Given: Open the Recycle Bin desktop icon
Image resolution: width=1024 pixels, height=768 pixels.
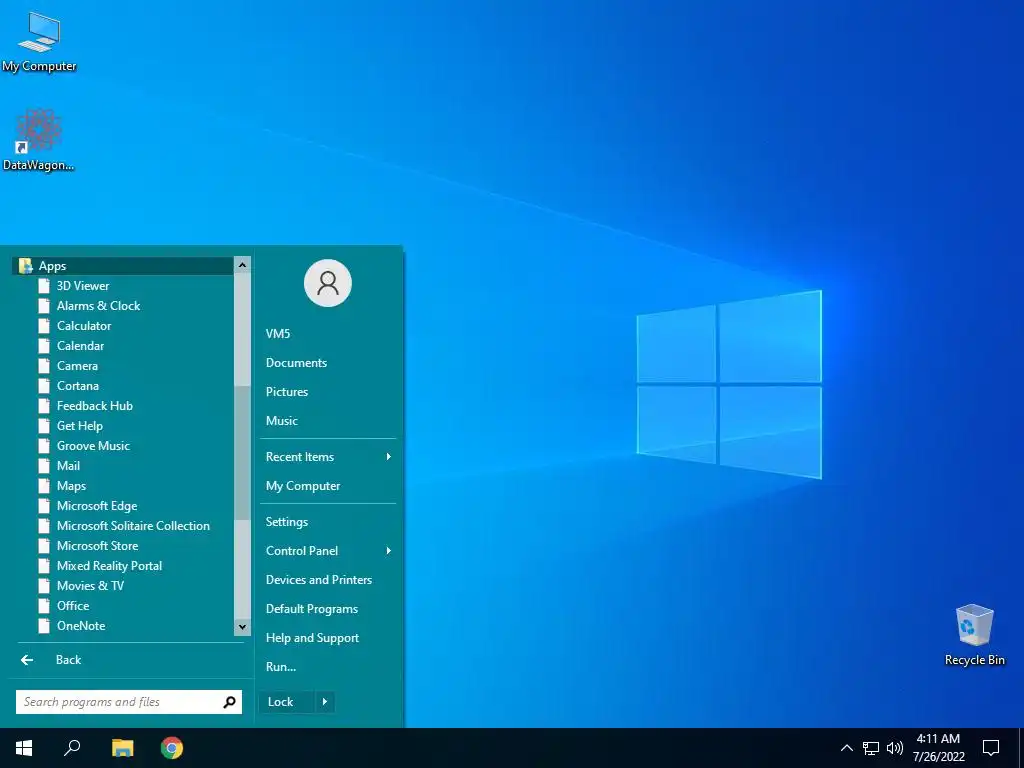Looking at the screenshot, I should [x=974, y=635].
